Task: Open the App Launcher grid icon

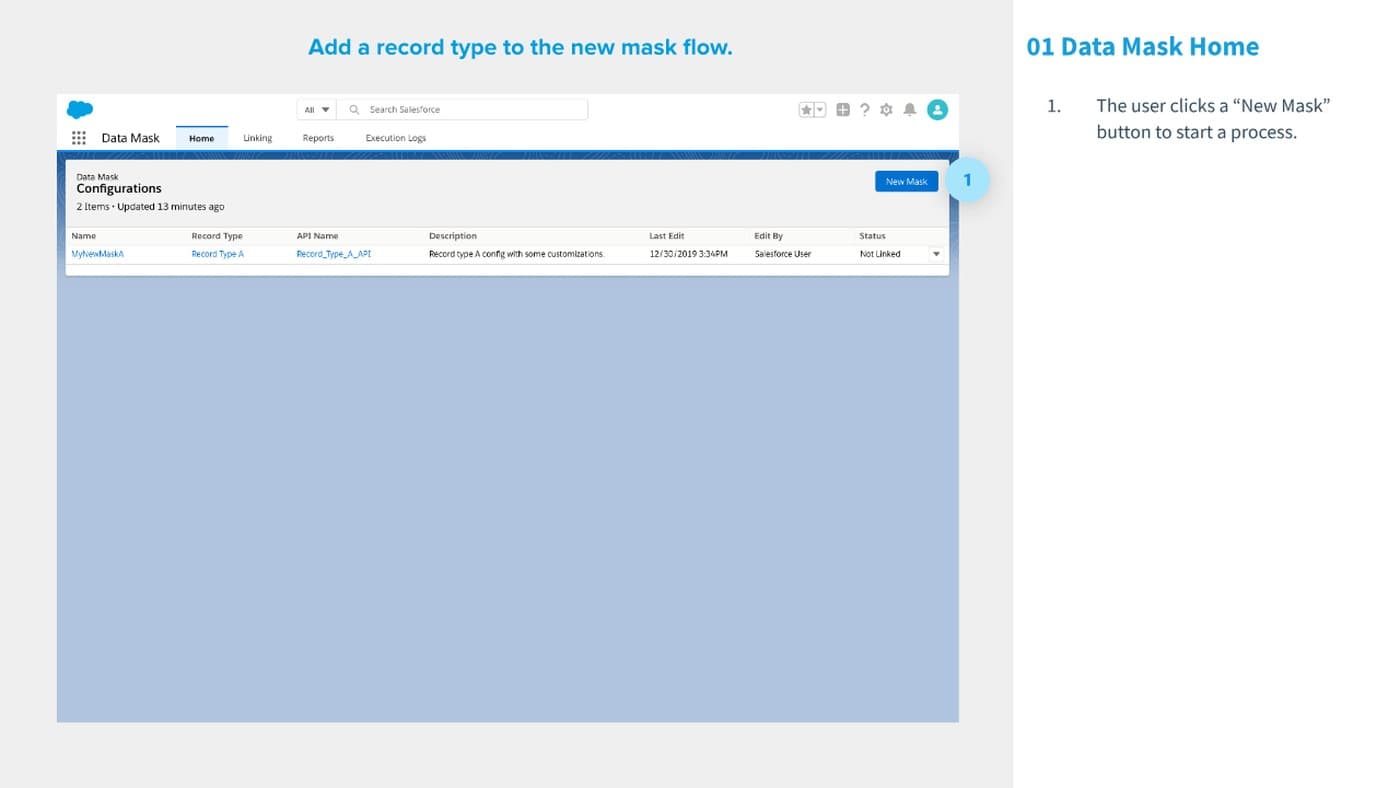Action: click(79, 138)
